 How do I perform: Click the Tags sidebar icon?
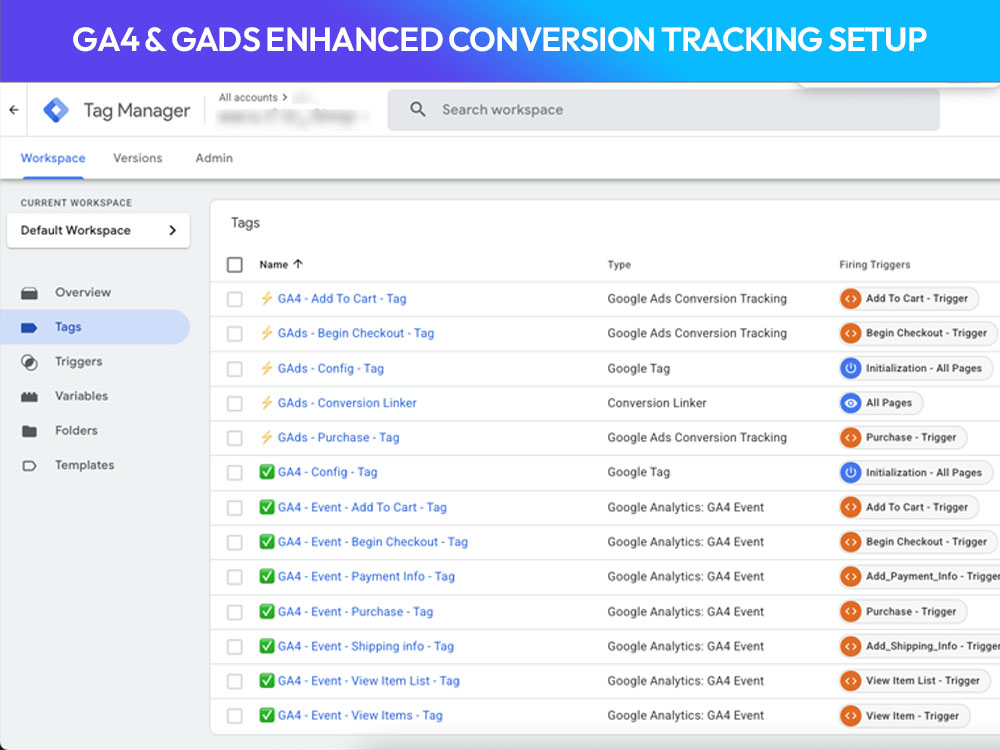(29, 327)
